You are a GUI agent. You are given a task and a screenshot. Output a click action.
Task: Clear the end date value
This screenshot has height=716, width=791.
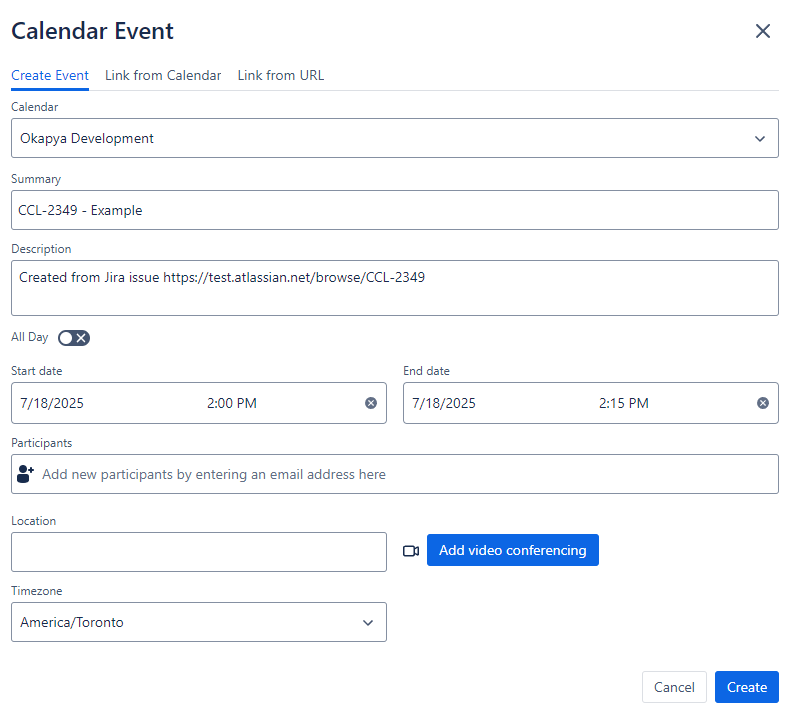click(x=763, y=403)
